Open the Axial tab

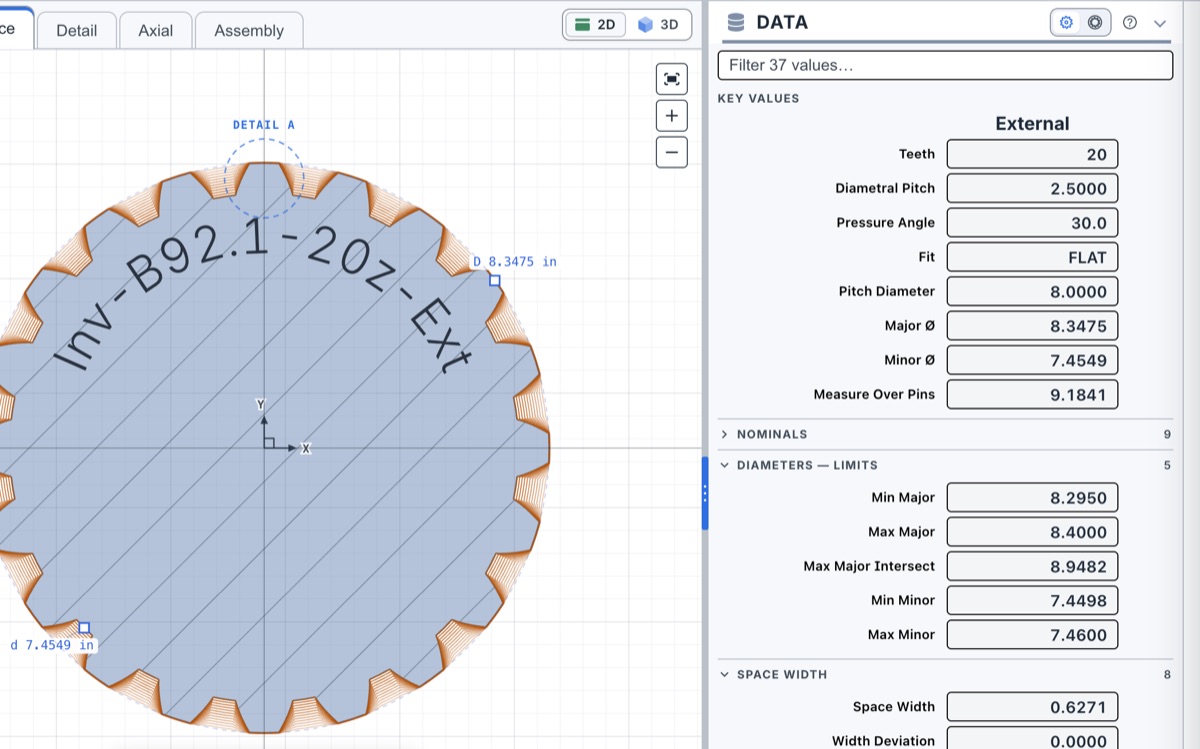[x=156, y=30]
